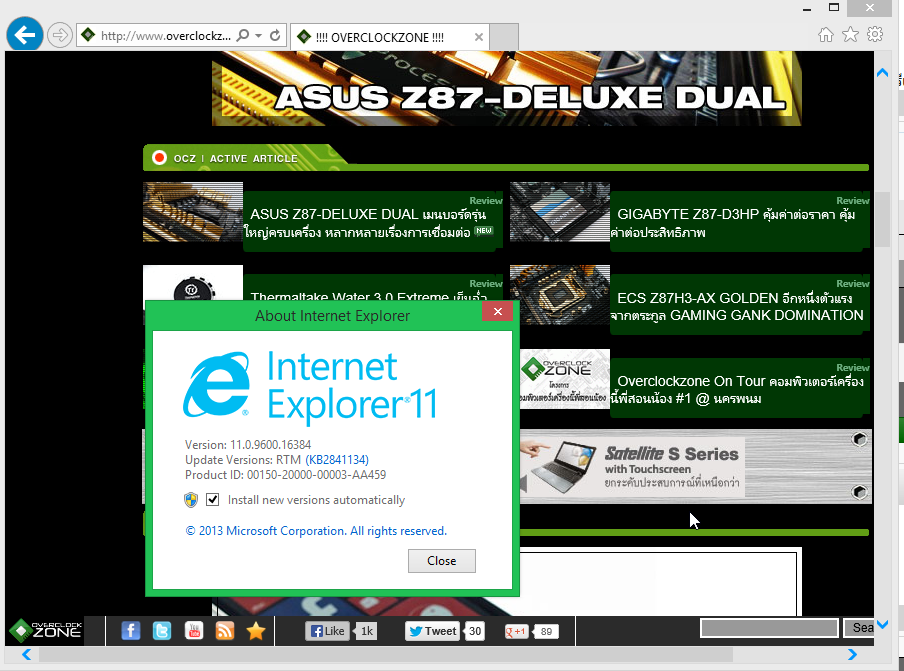Click the overclockzone URL in the address field
The height and width of the screenshot is (671, 904).
point(166,36)
